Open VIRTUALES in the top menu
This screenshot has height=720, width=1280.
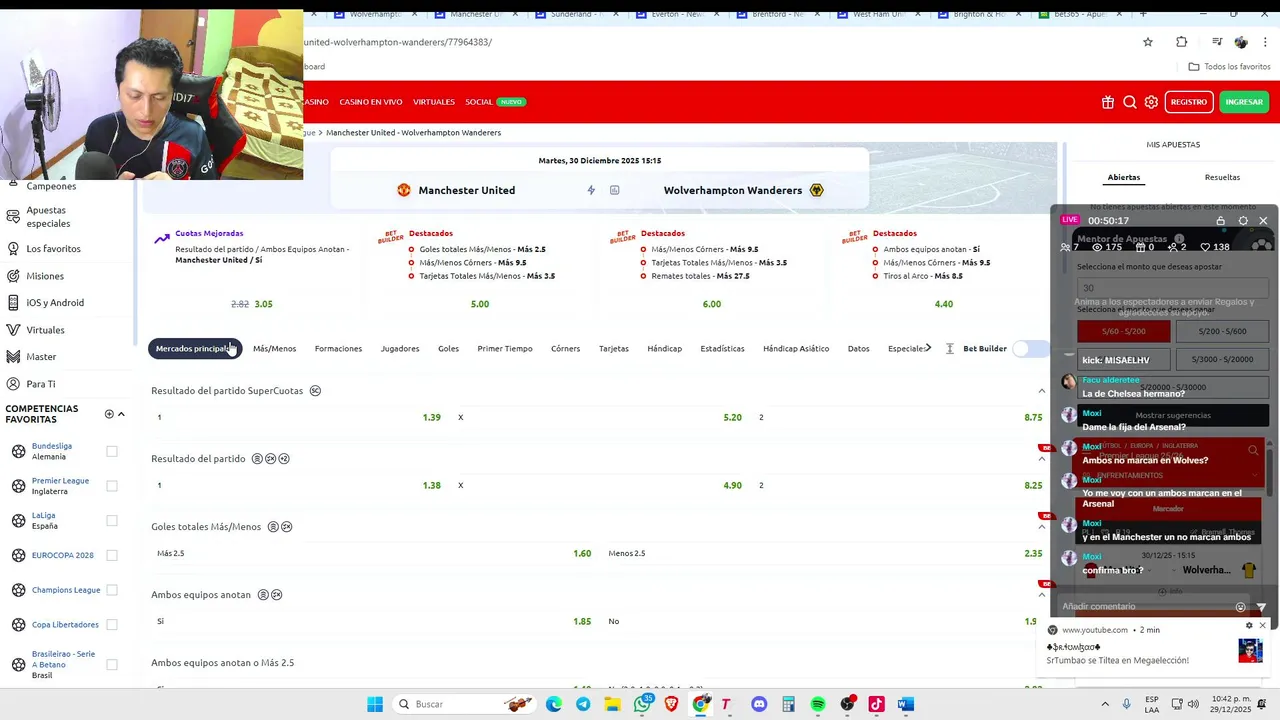pos(434,102)
